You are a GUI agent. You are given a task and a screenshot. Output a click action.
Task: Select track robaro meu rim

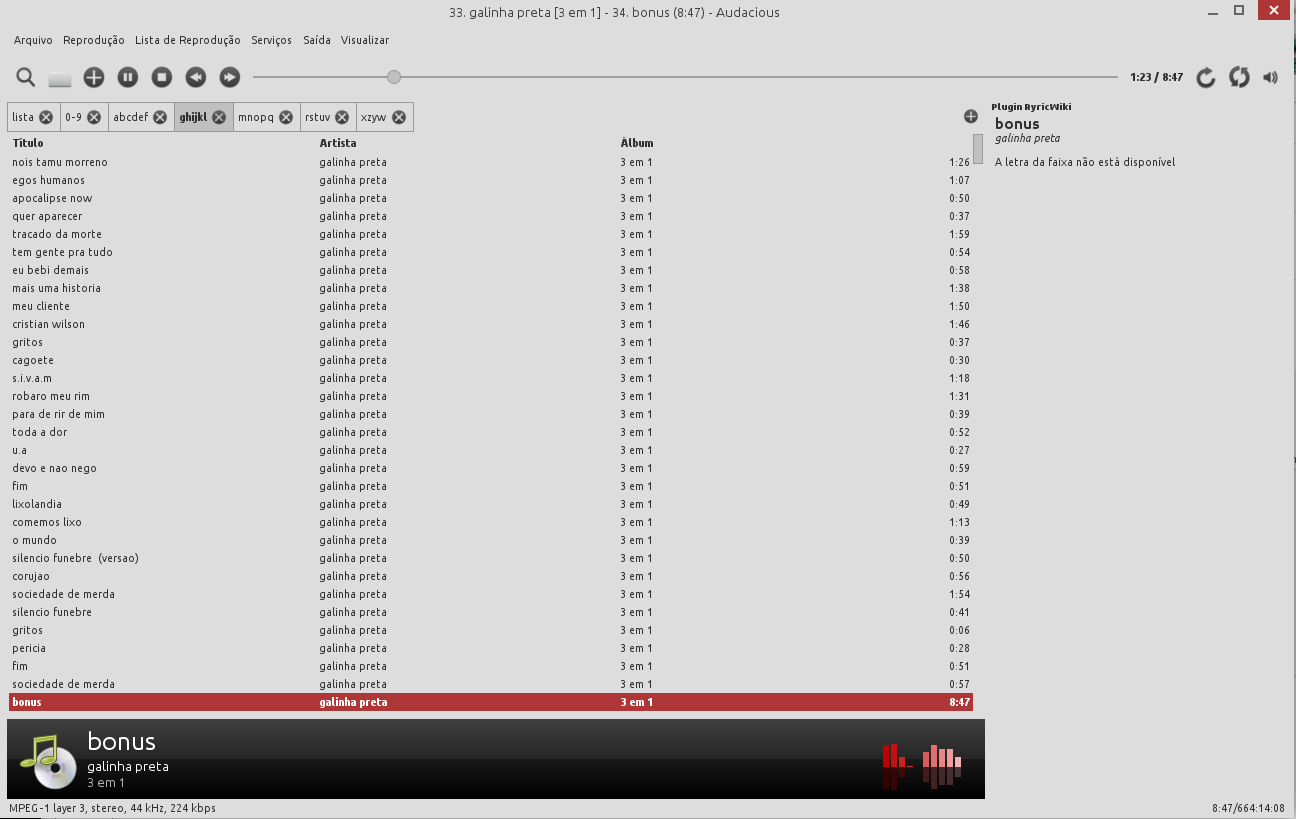point(490,396)
